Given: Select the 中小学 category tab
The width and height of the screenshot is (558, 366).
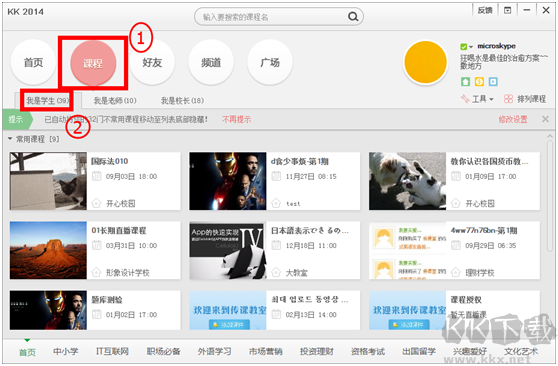Looking at the screenshot, I should click(65, 351).
